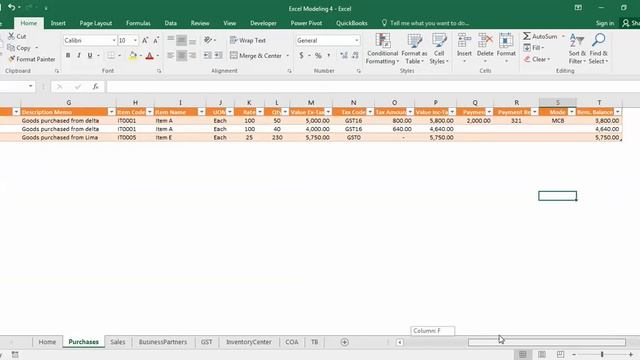The height and width of the screenshot is (360, 640).
Task: Click in the formula bar
Action: click(x=373, y=87)
